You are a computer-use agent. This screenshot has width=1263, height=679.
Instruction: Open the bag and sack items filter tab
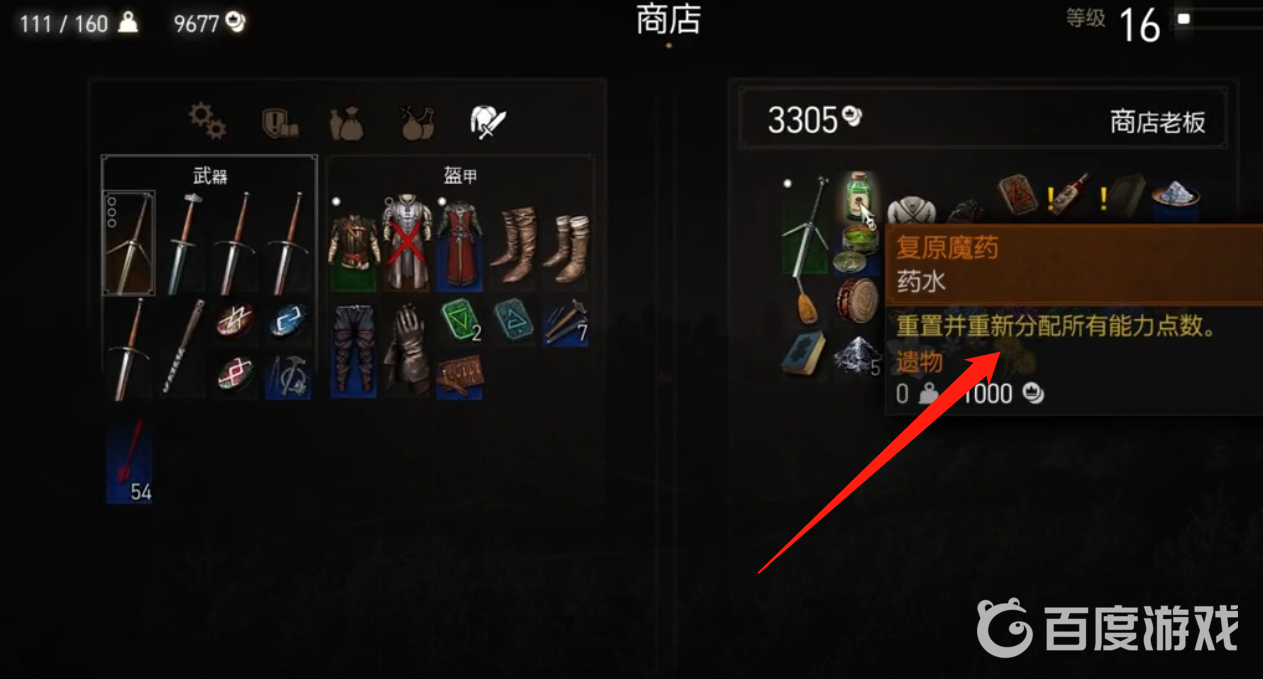click(x=344, y=123)
